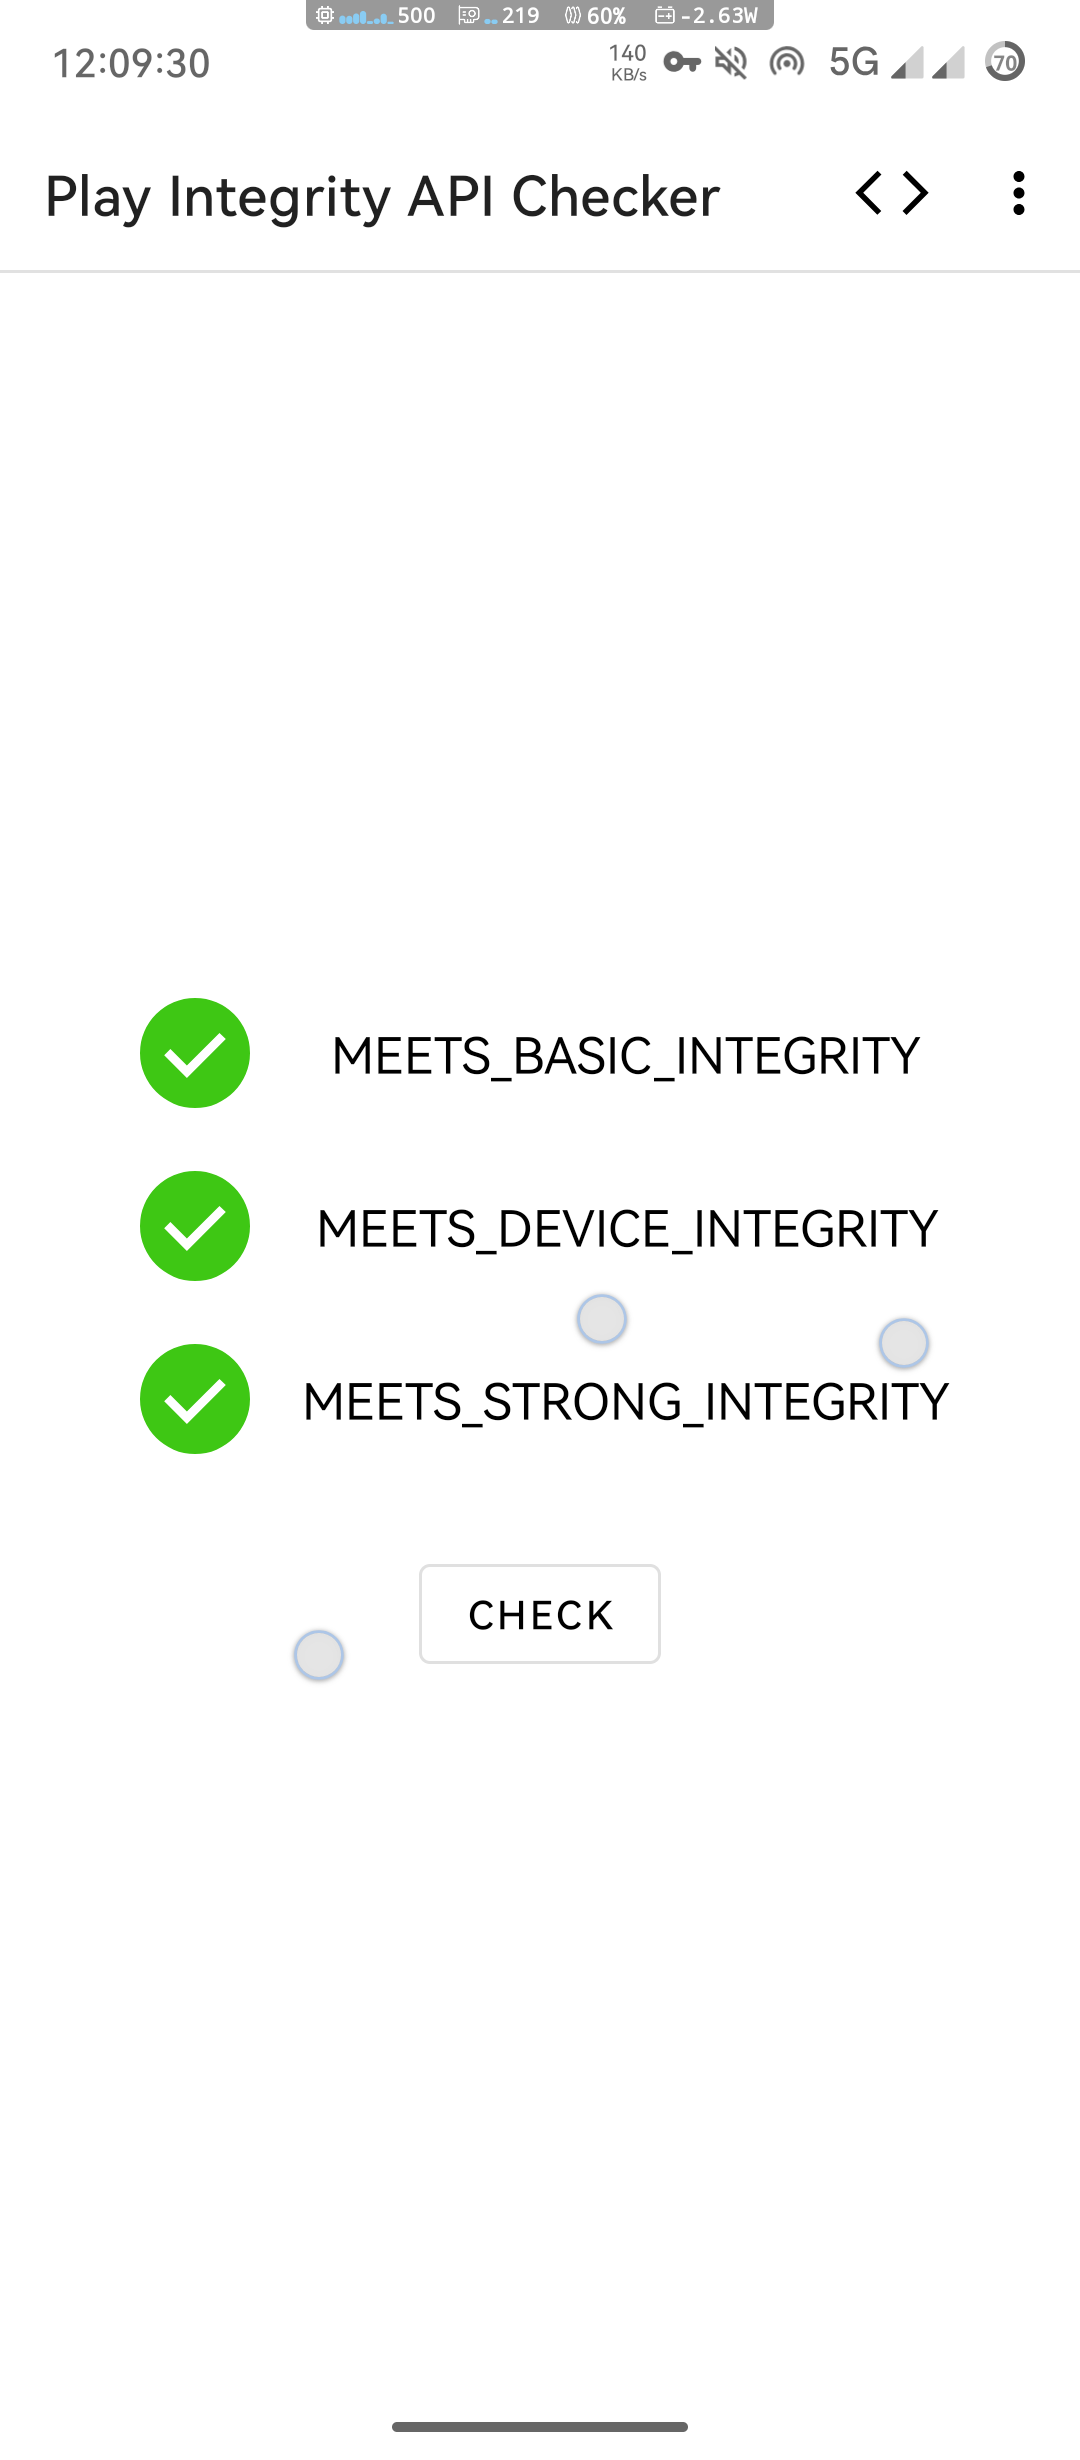
Task: Tap the green checkmark beside MEETS_STRONG_INTEGRITY
Action: [x=195, y=1399]
